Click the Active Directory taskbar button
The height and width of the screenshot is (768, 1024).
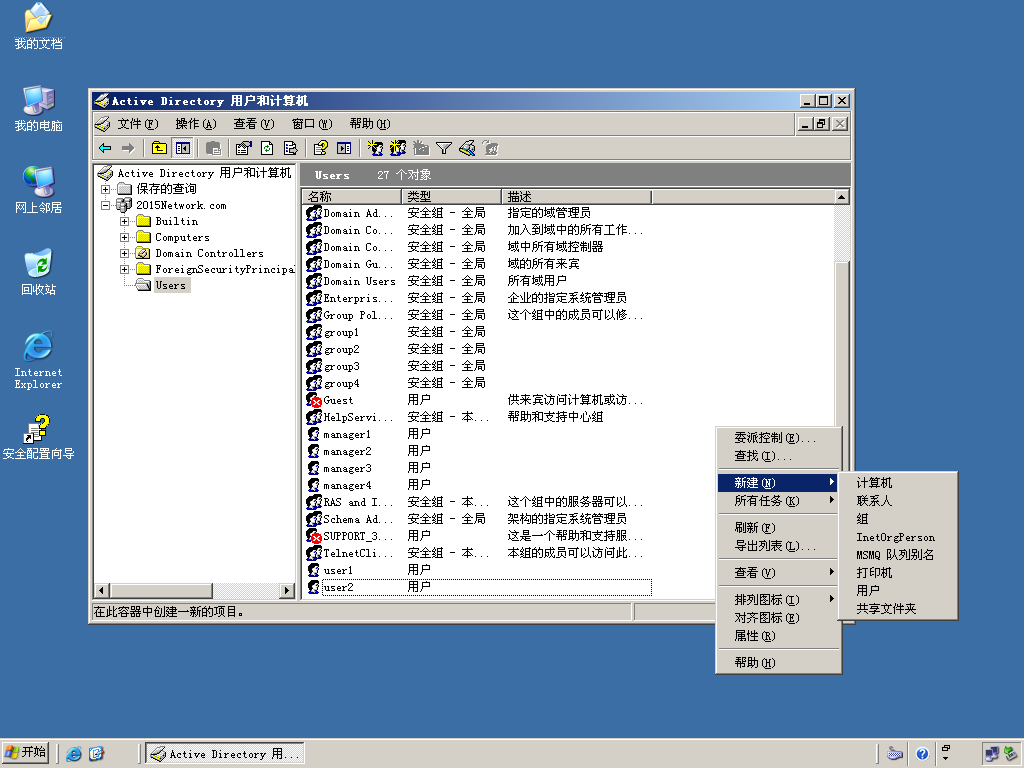click(x=225, y=754)
